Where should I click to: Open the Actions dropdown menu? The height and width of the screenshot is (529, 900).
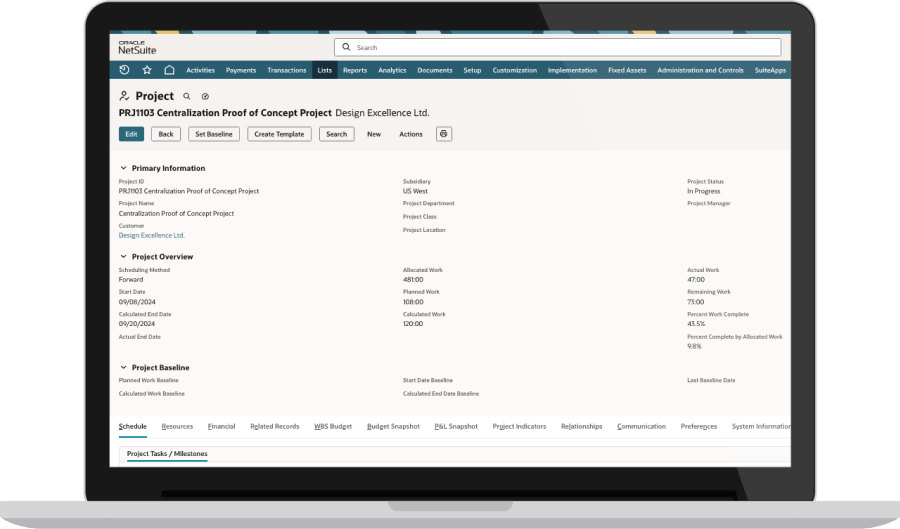(x=411, y=134)
